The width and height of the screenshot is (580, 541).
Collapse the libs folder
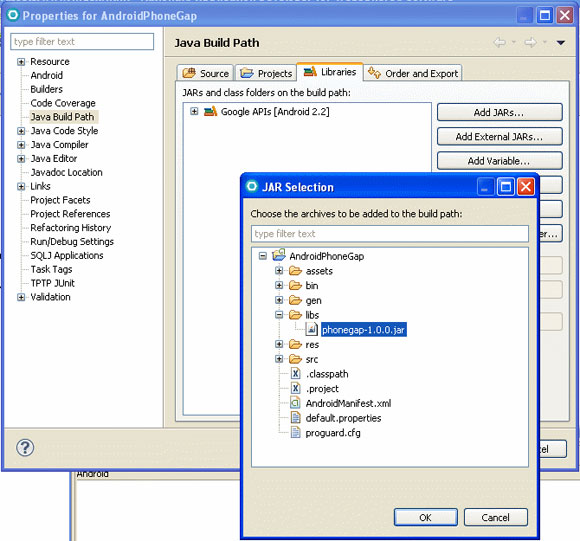tap(279, 315)
